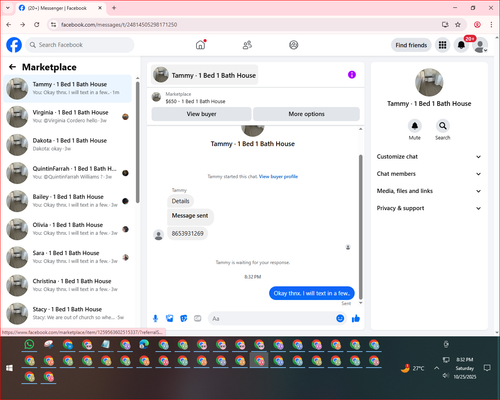The height and width of the screenshot is (400, 500).
Task: Click the Message sent bubble
Action: click(x=190, y=216)
